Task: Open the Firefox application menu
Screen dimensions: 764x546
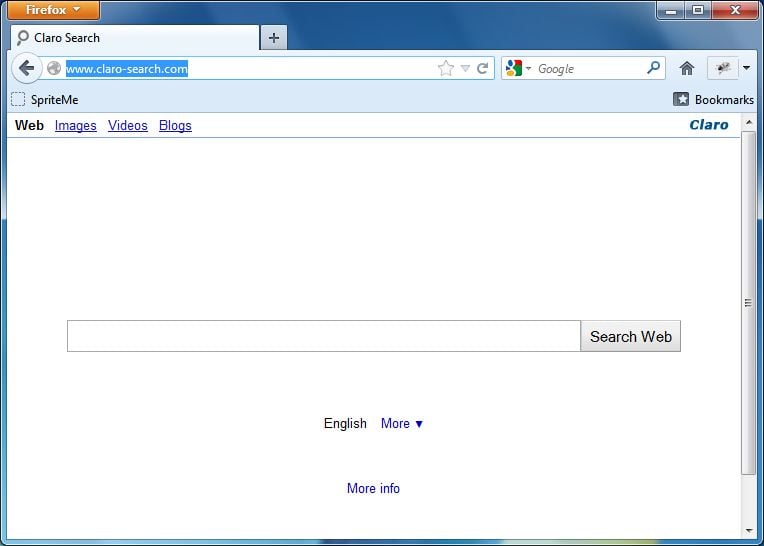Action: click(x=53, y=10)
